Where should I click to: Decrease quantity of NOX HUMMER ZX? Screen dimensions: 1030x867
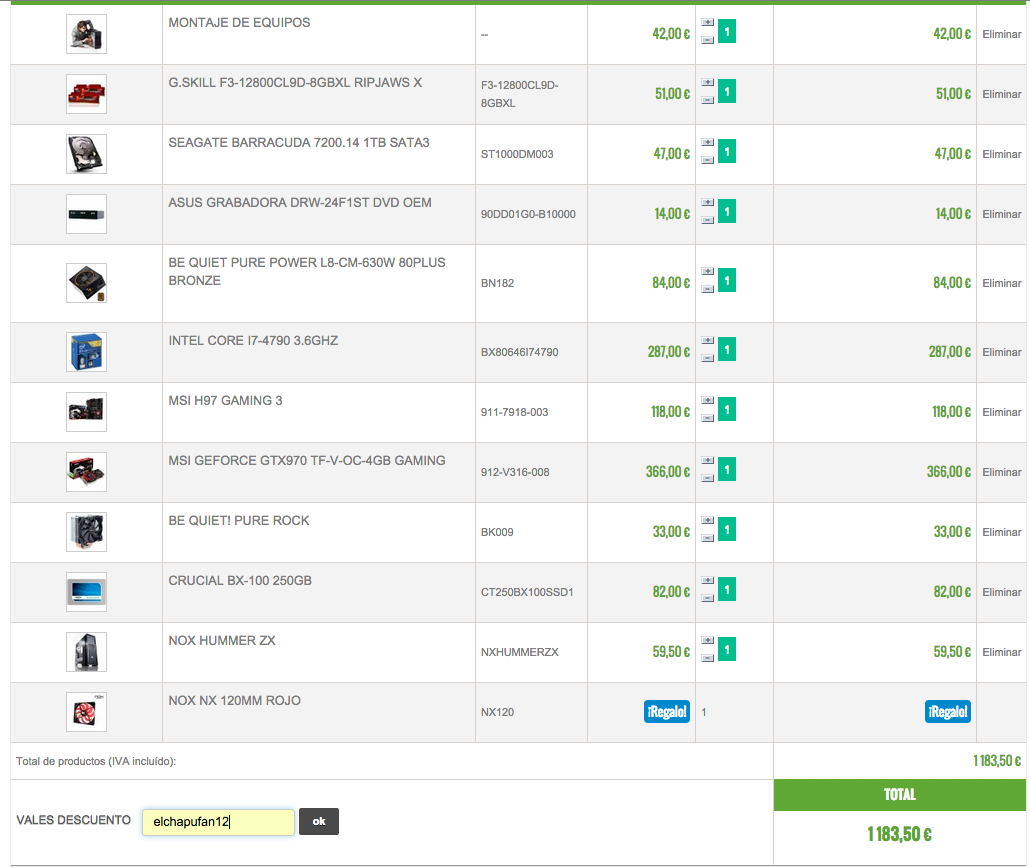click(707, 657)
